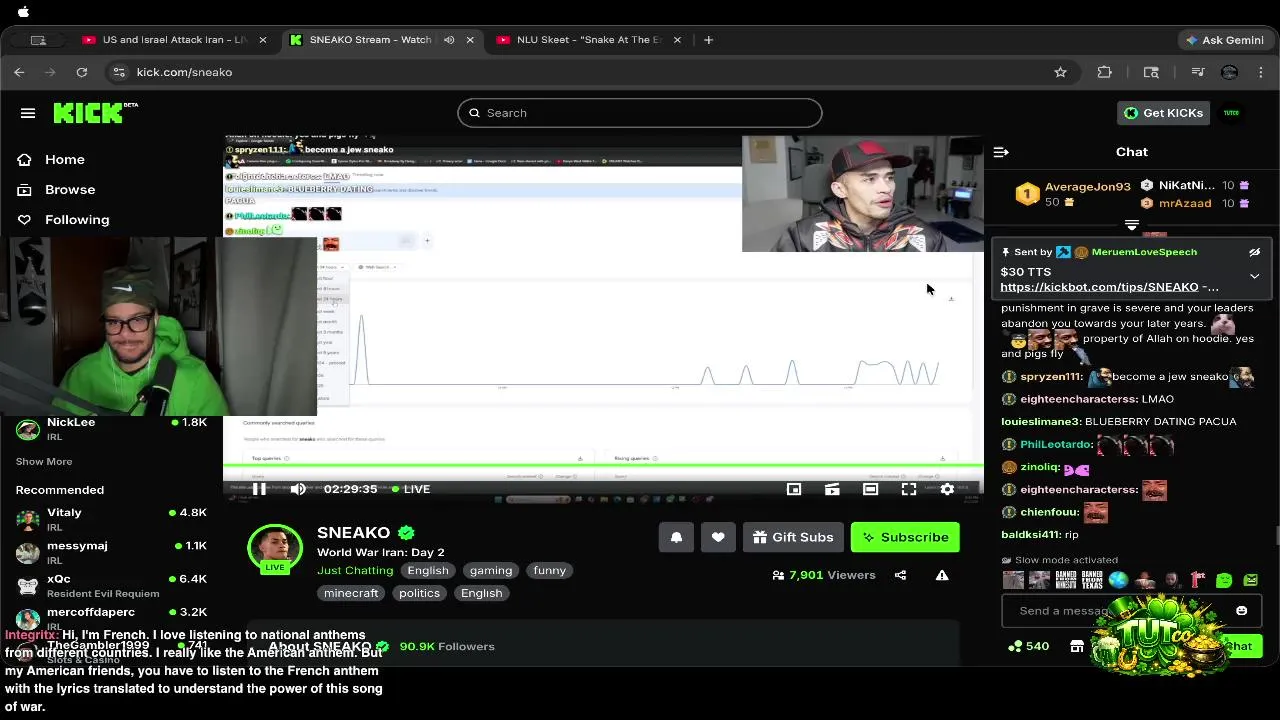Viewport: 1280px width, 720px height.
Task: Click the Gift Subs button
Action: [793, 537]
